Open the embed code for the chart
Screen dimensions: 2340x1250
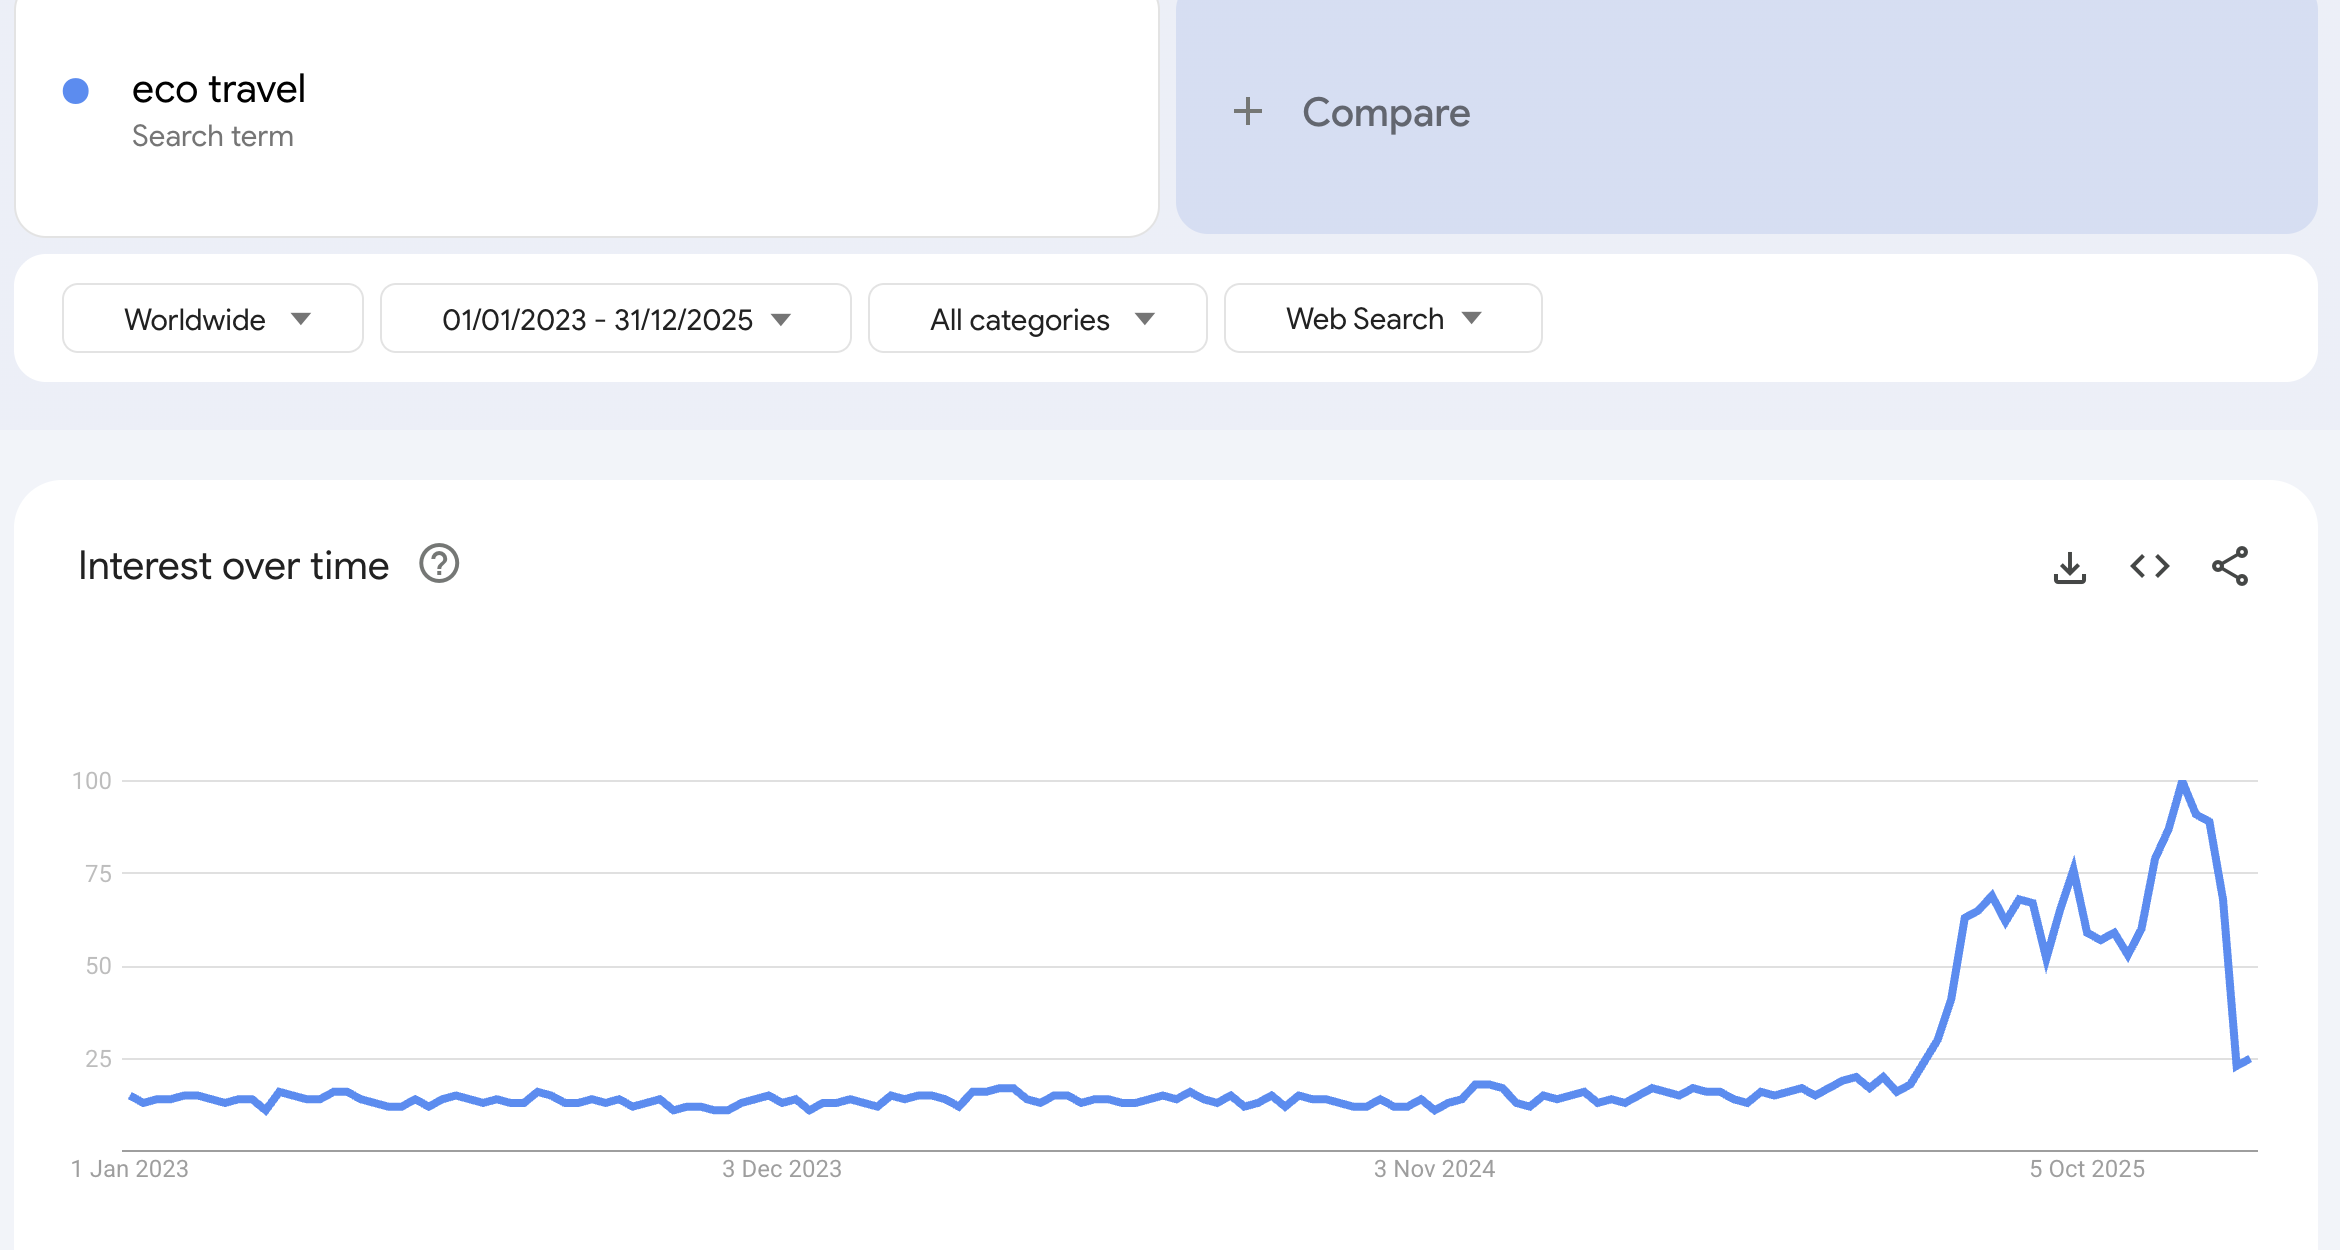click(2148, 566)
